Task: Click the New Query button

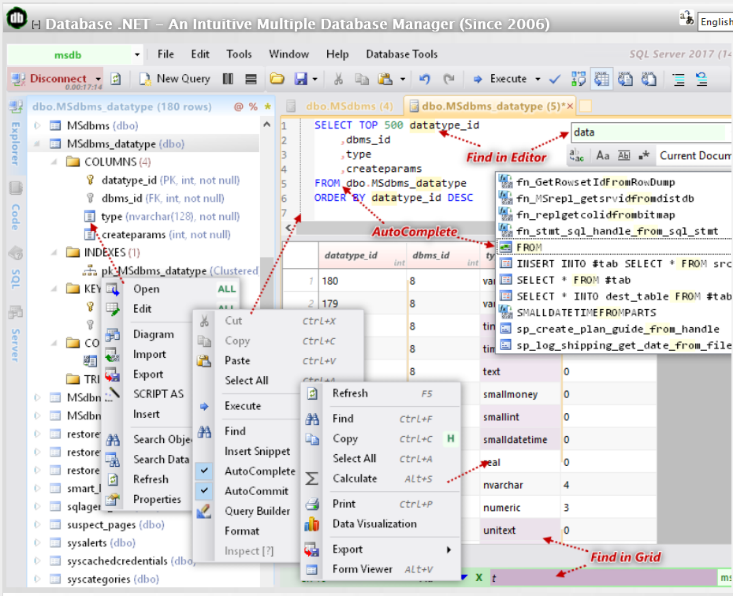Action: tap(175, 79)
